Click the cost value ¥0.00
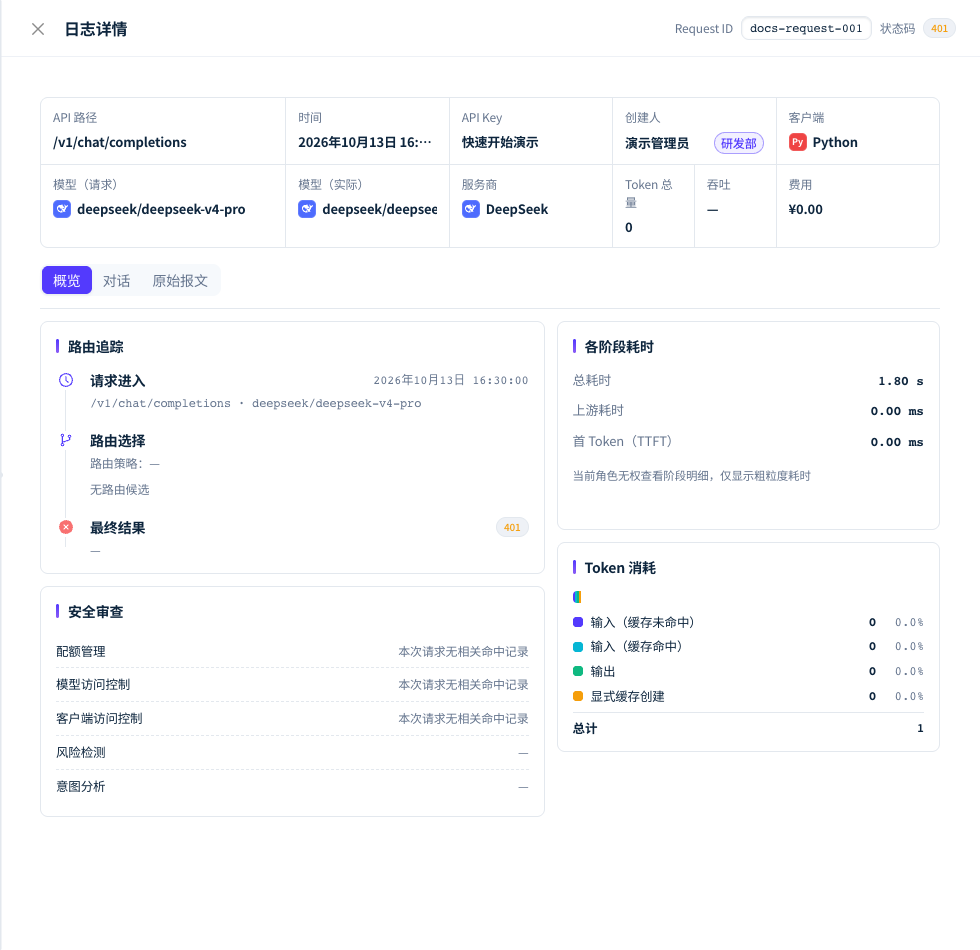Image resolution: width=980 pixels, height=950 pixels. (806, 209)
